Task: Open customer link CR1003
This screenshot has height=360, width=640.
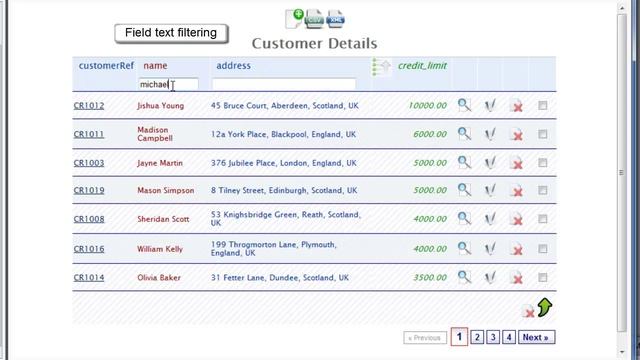Action: tap(89, 163)
